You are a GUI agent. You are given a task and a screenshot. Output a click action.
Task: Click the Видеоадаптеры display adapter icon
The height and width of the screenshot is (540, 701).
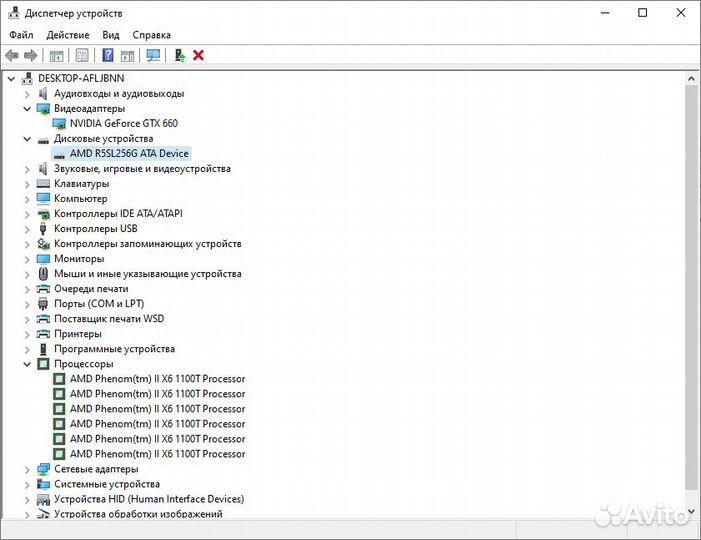click(x=43, y=109)
